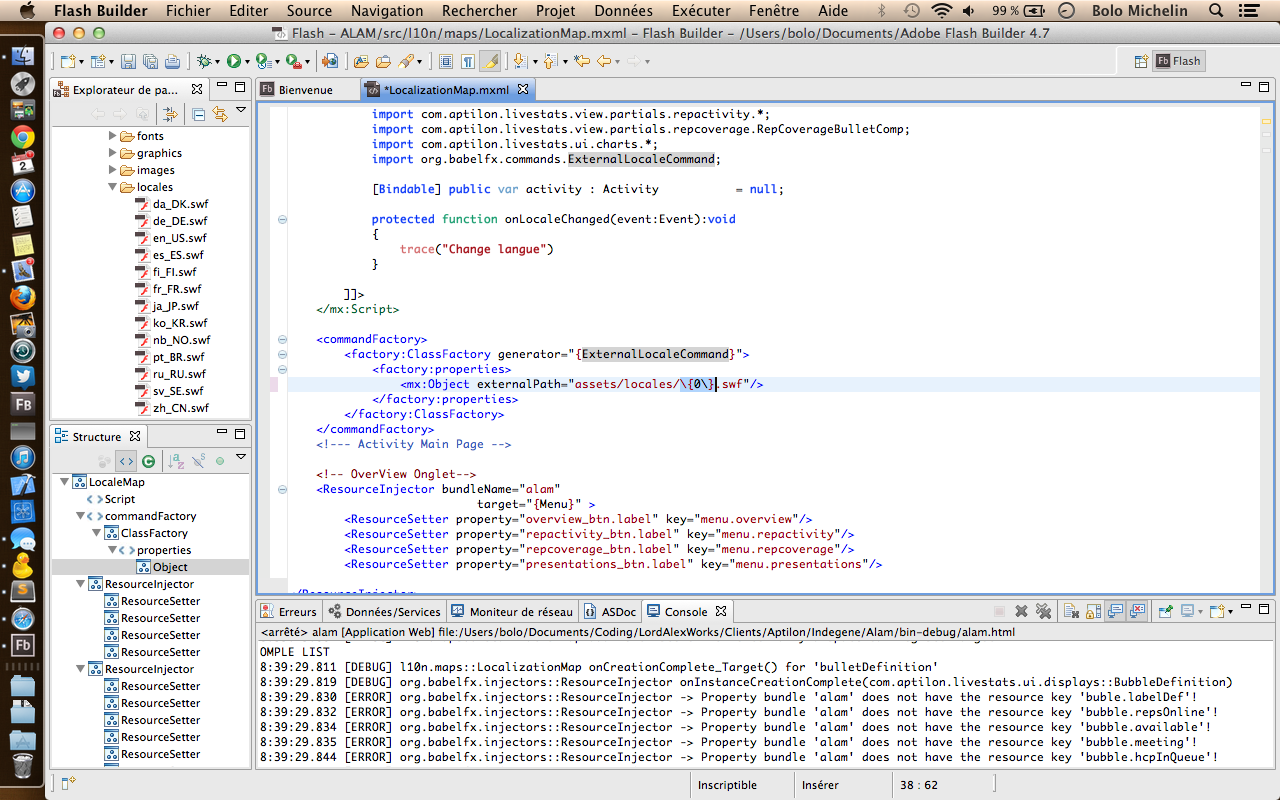Switch to the Données/Services tab
The width and height of the screenshot is (1280, 800).
tap(384, 612)
